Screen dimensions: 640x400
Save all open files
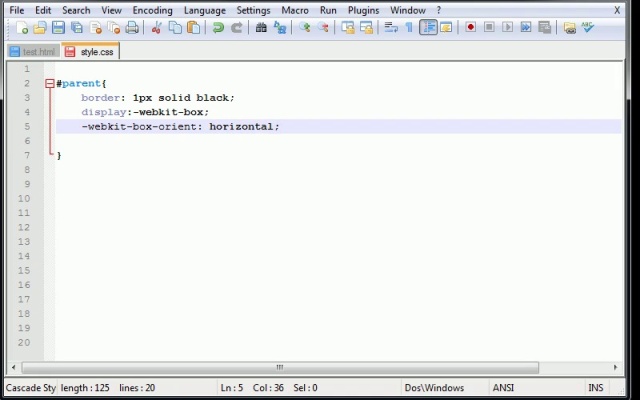pyautogui.click(x=77, y=28)
